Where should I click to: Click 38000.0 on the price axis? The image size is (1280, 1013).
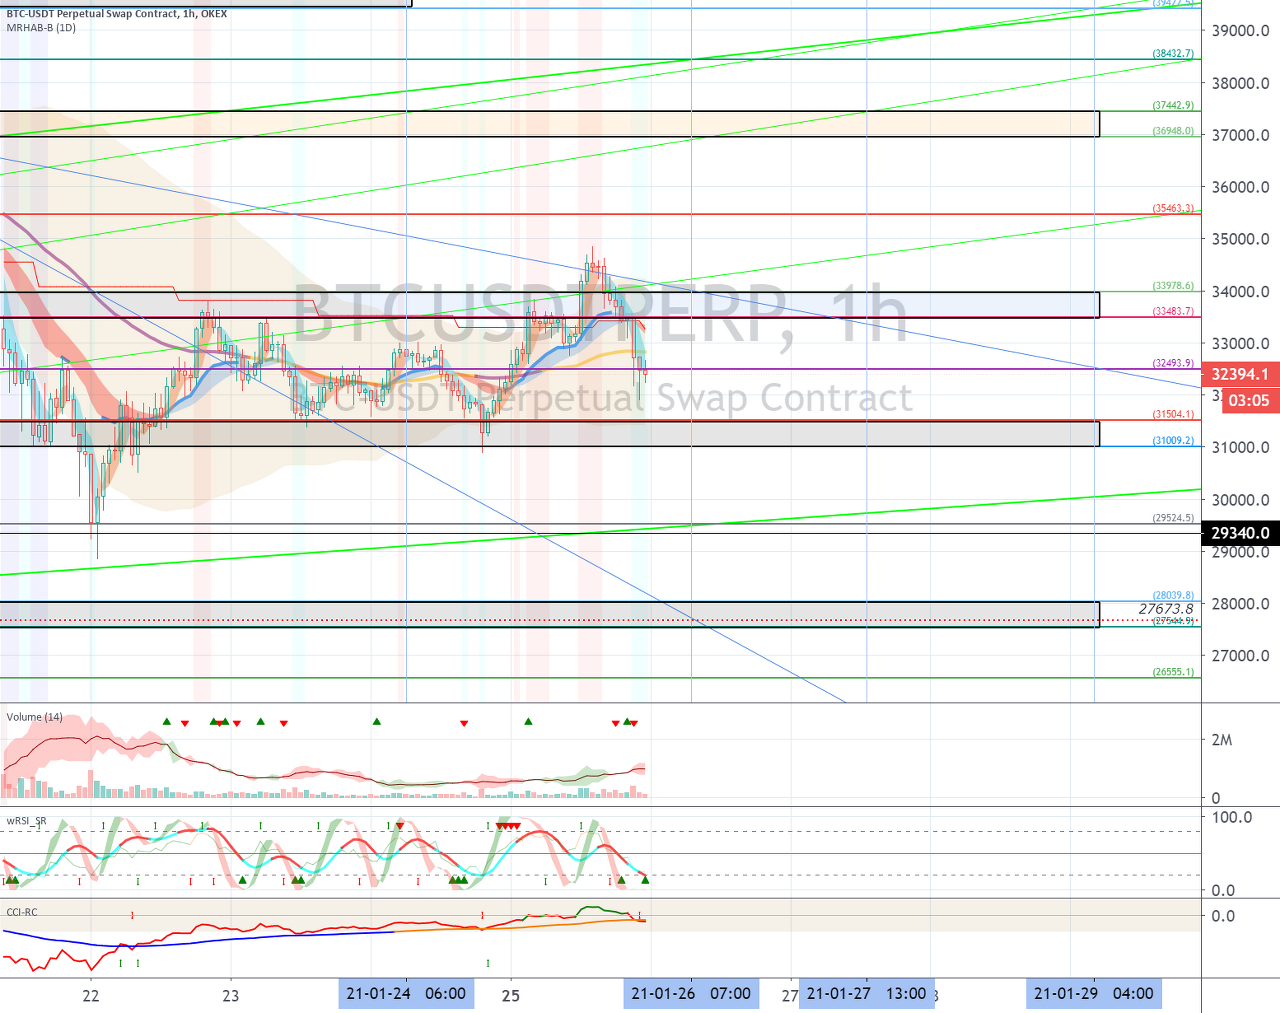[1240, 83]
